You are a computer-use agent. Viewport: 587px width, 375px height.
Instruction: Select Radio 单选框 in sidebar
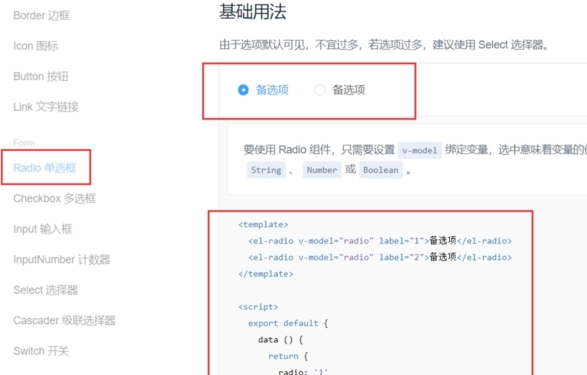pos(45,168)
